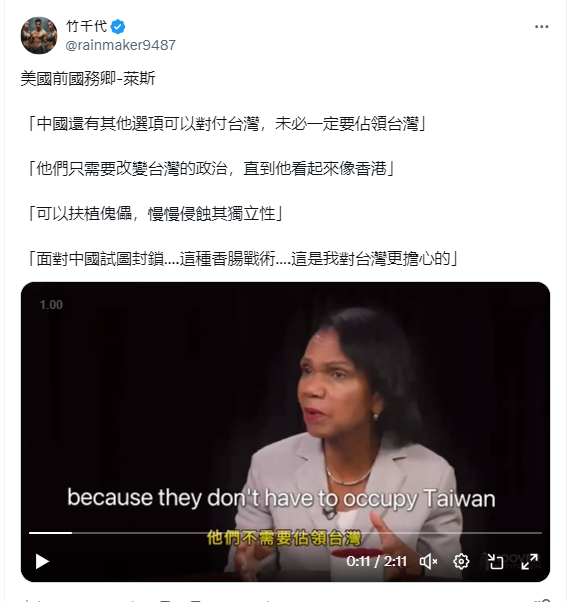Open the three-dot more menu of the post
Viewport: 577px width, 602px height.
(x=541, y=26)
